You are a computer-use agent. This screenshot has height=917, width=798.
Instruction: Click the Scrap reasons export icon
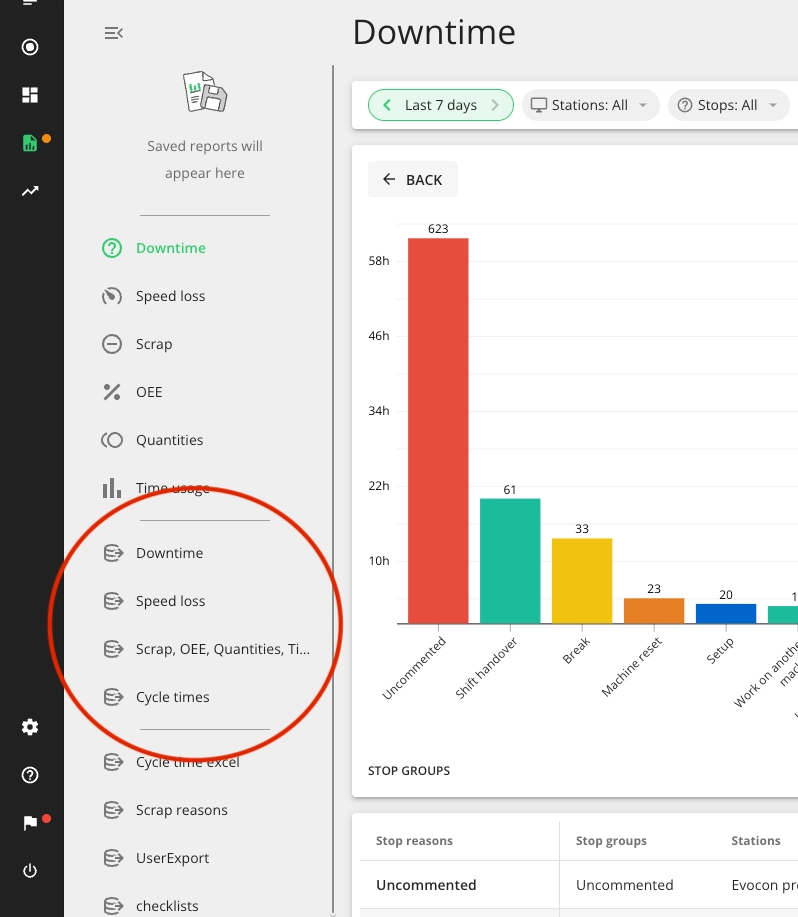113,810
